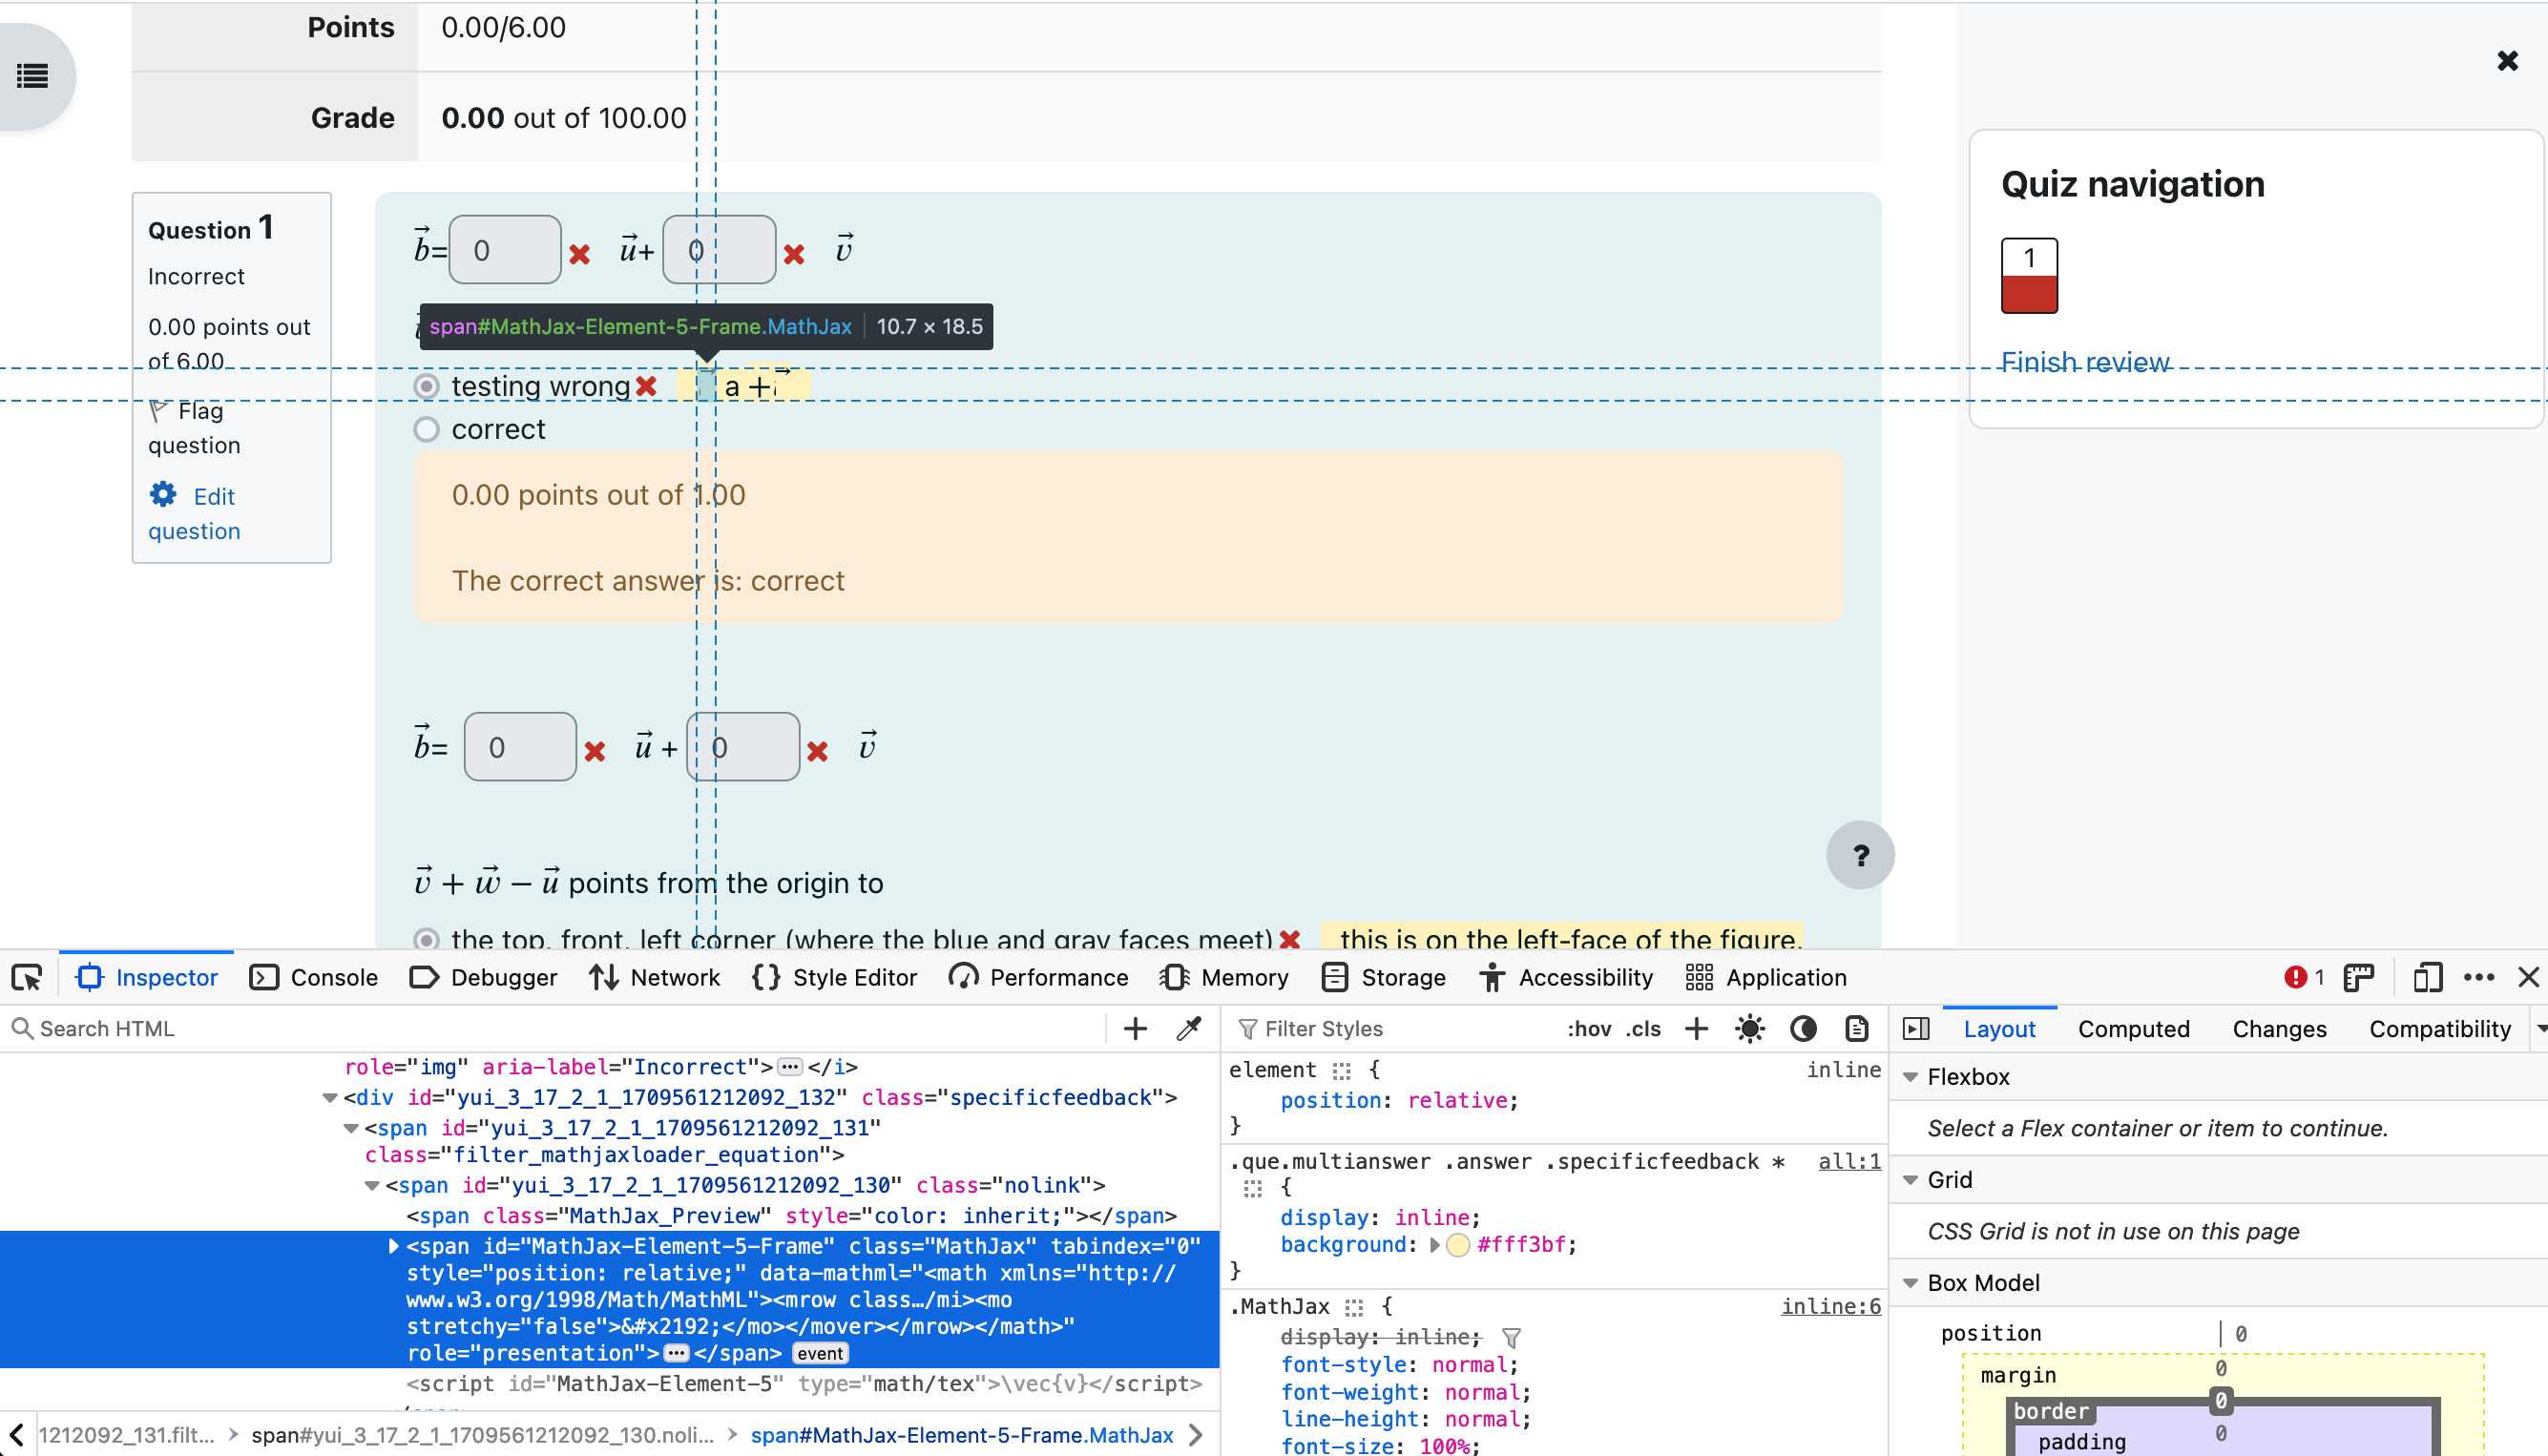Collapse the Flexbox section
This screenshot has height=1456, width=2548.
click(x=1910, y=1077)
